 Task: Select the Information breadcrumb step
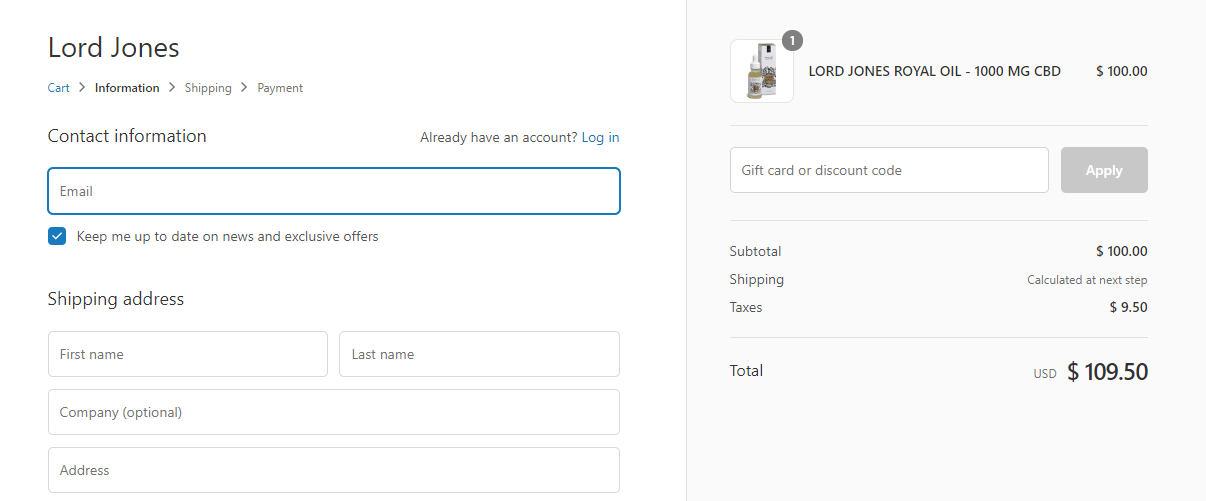(x=127, y=88)
